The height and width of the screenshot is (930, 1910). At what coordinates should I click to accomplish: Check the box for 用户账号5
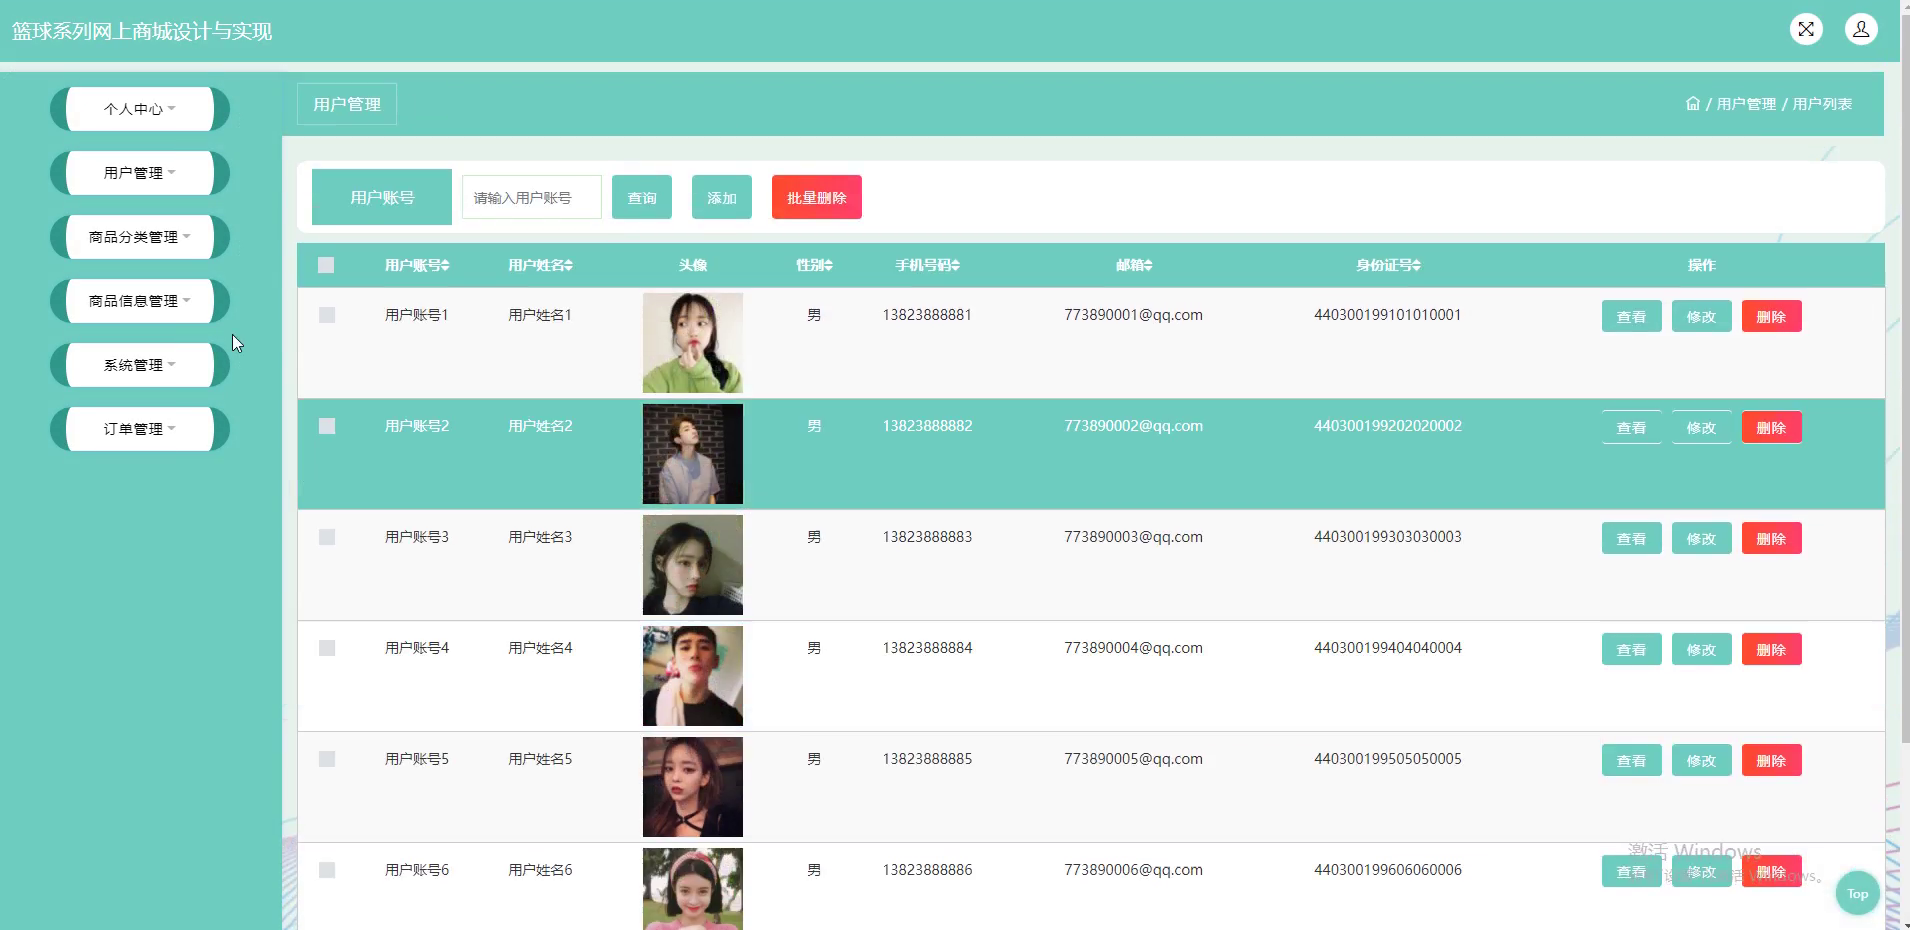click(327, 759)
